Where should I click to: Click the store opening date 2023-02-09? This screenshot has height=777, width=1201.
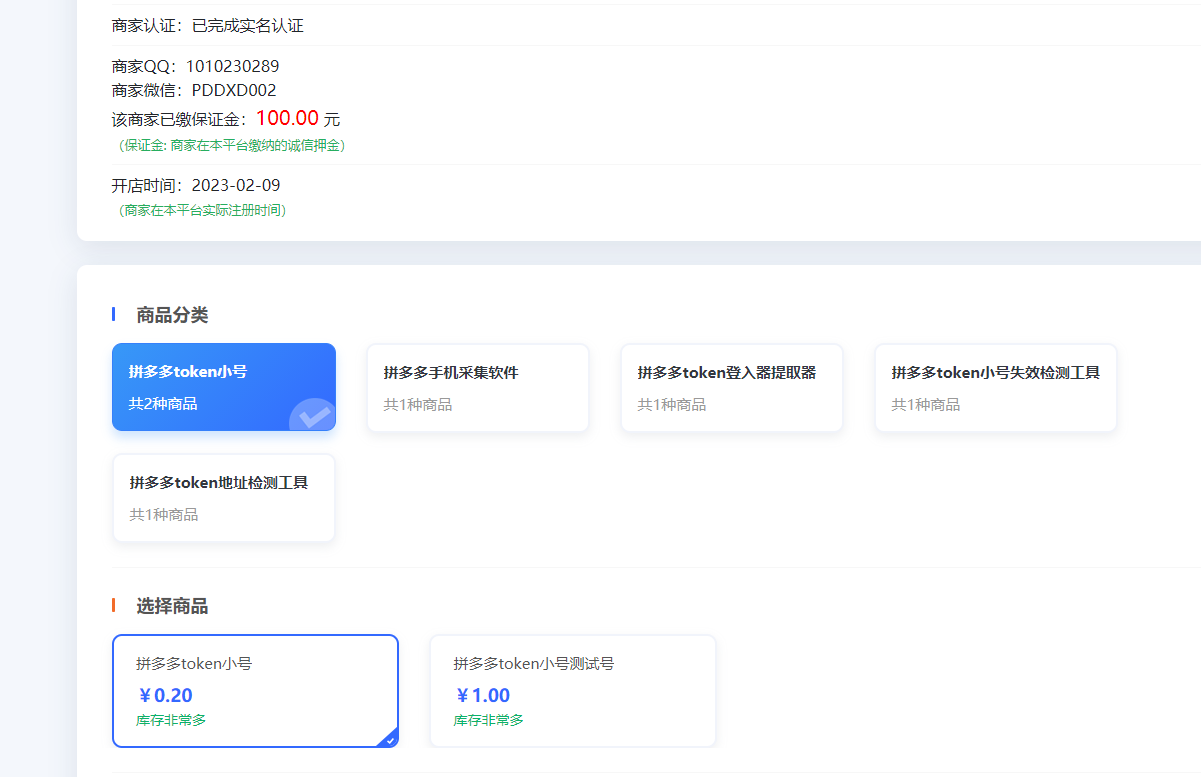click(236, 186)
